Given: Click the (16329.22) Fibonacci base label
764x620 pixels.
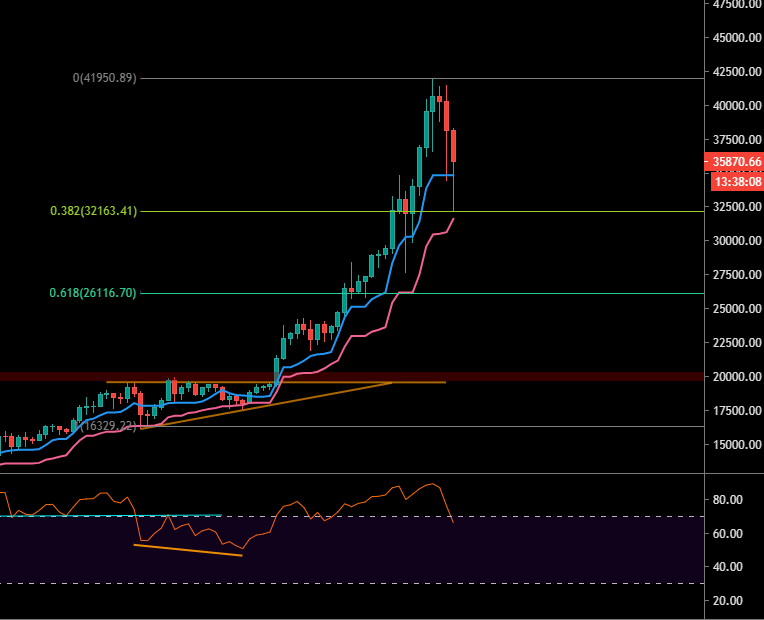Looking at the screenshot, I should pos(108,426).
